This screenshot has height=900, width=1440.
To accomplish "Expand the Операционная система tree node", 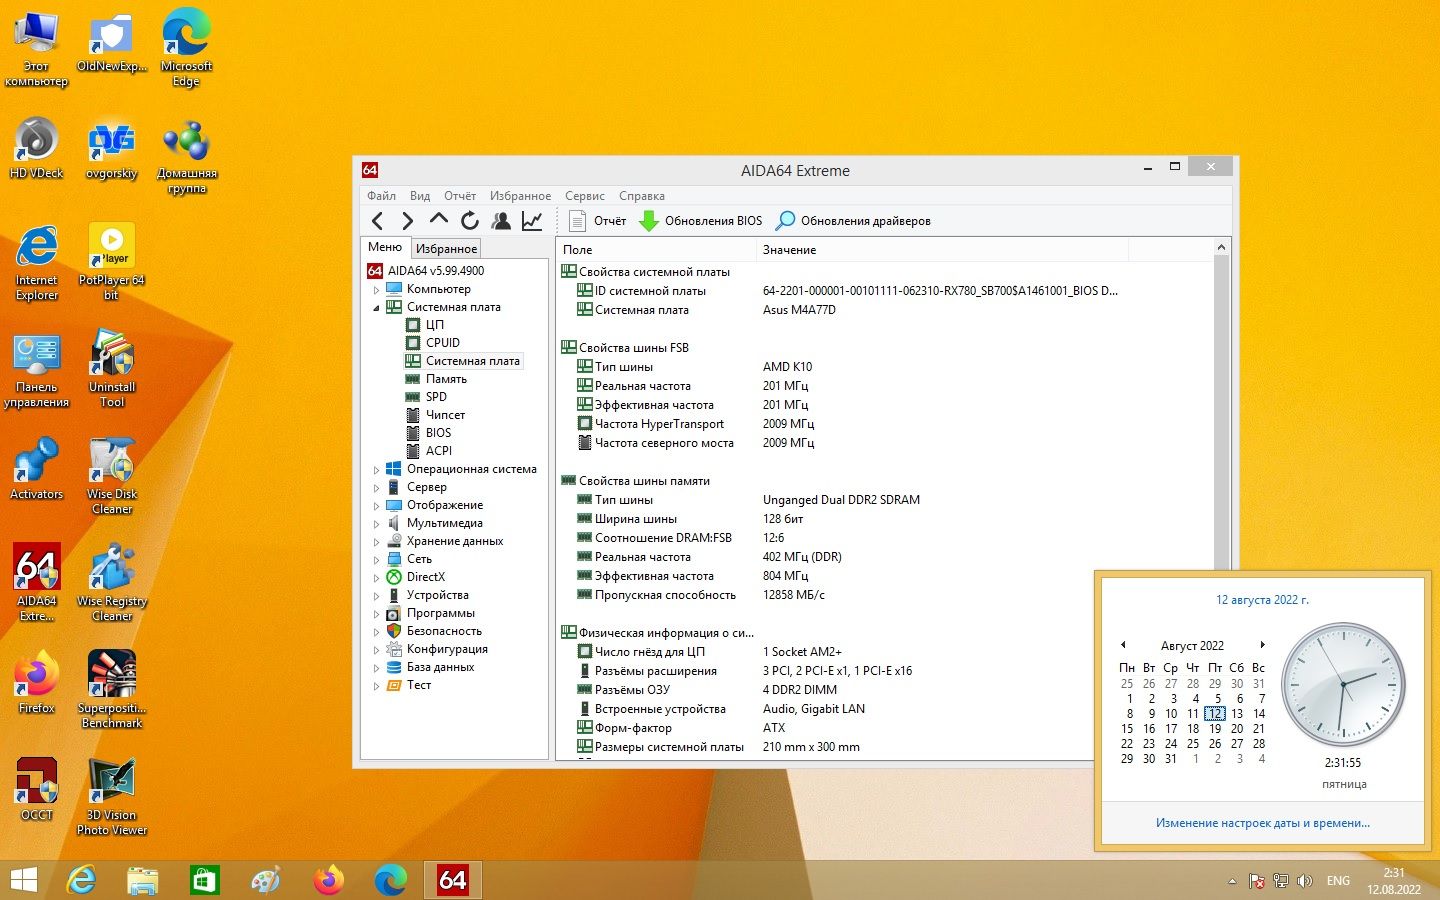I will [377, 470].
